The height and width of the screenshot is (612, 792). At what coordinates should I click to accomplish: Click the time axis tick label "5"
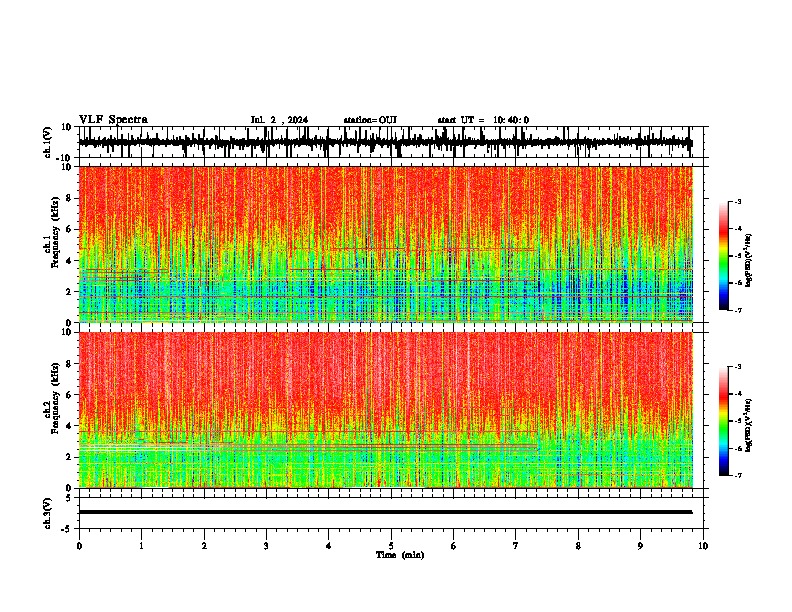(x=391, y=546)
